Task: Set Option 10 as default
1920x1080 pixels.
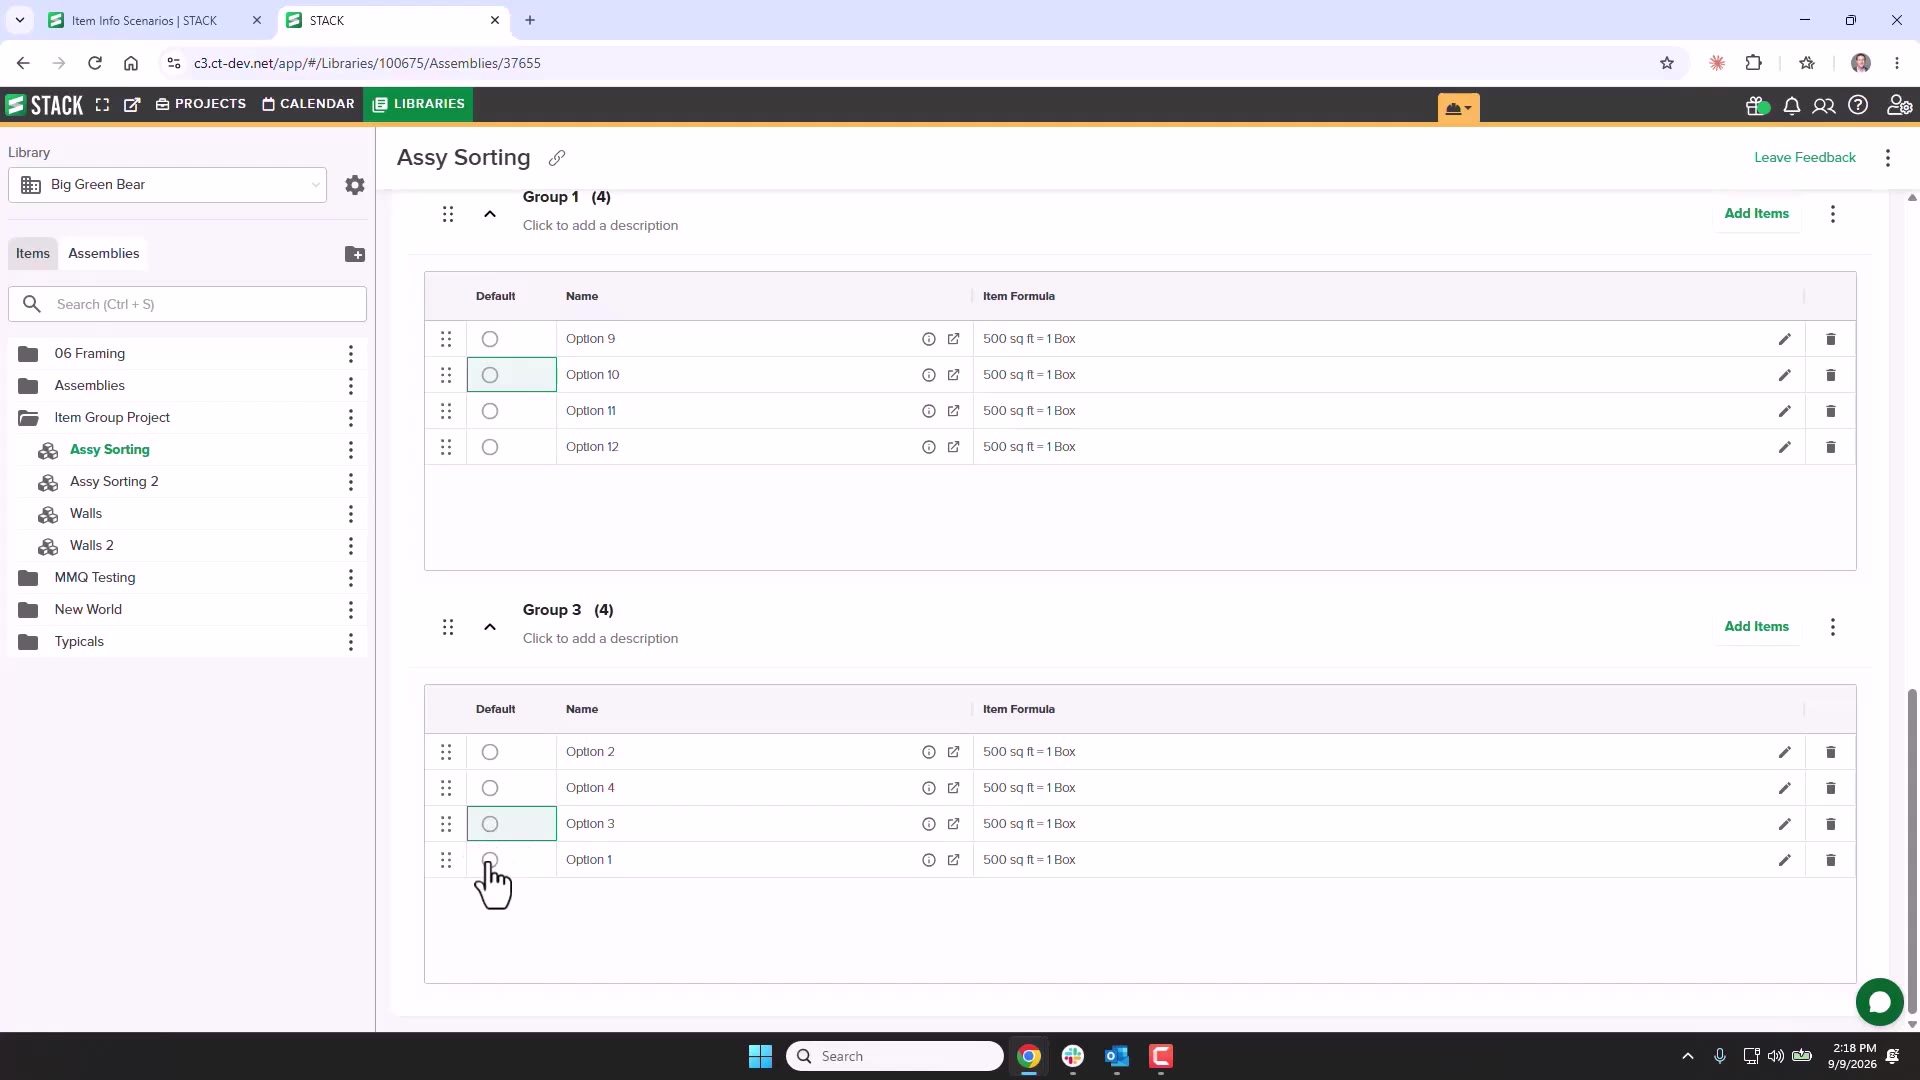Action: coord(490,375)
